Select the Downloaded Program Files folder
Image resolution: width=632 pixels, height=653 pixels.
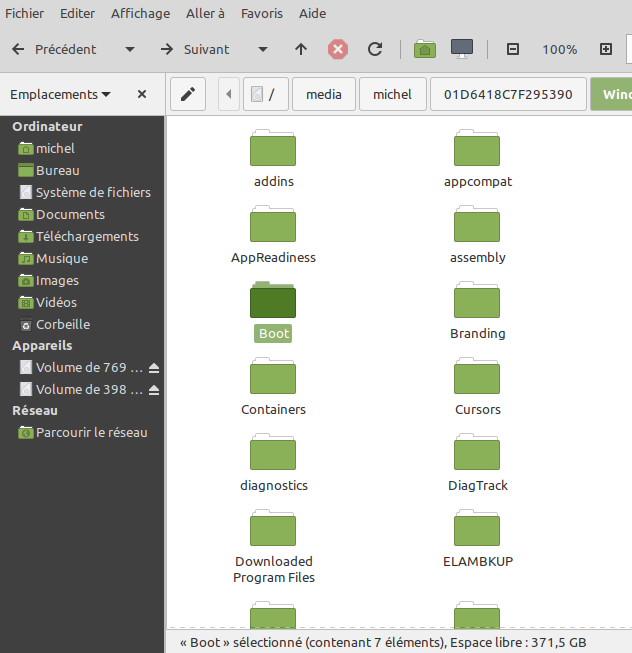pyautogui.click(x=273, y=546)
